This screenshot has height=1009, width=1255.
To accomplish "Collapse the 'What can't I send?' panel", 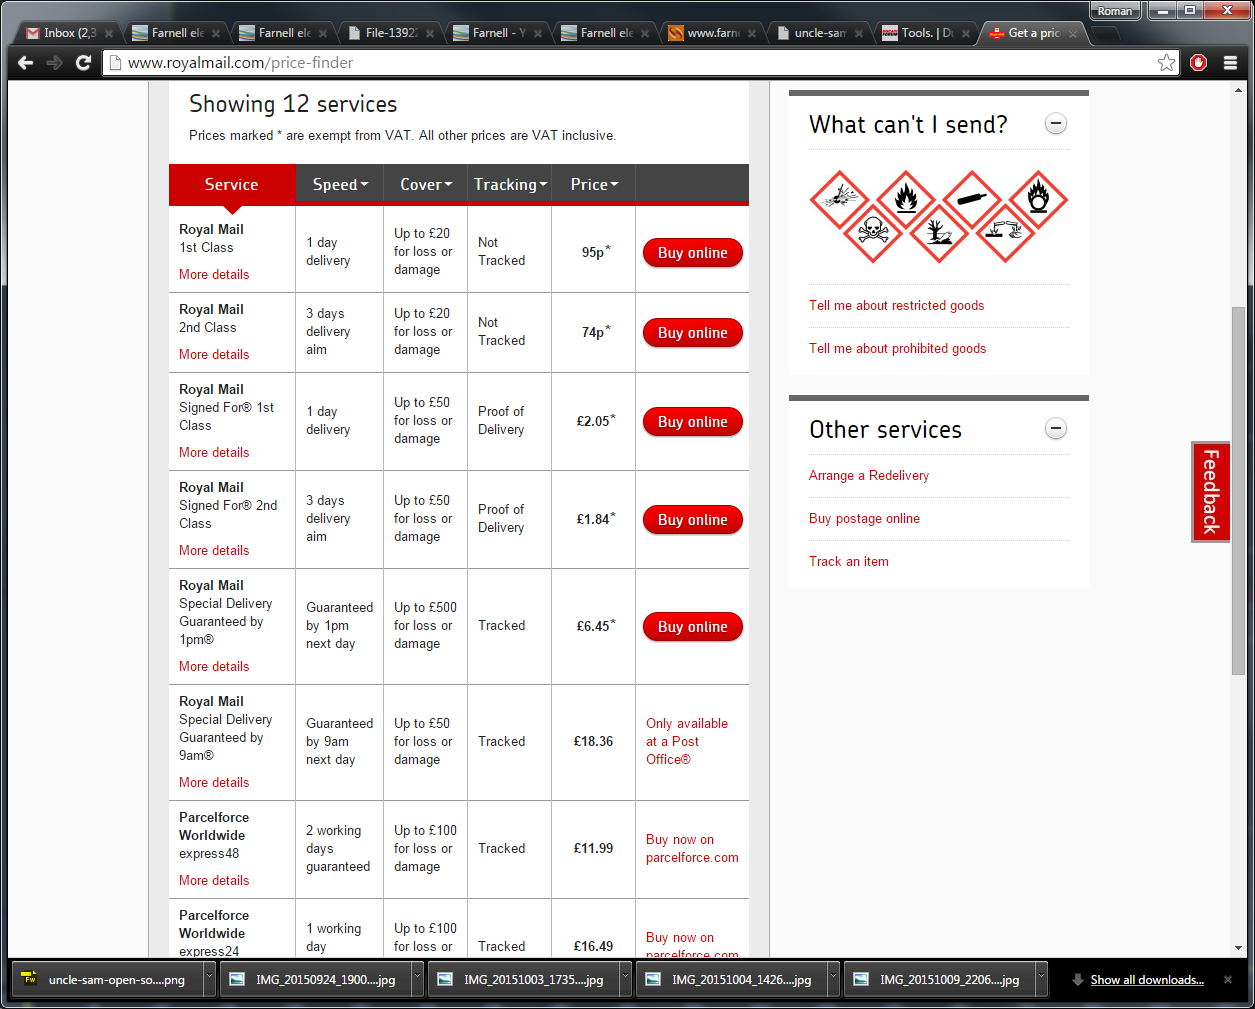I will (x=1055, y=124).
